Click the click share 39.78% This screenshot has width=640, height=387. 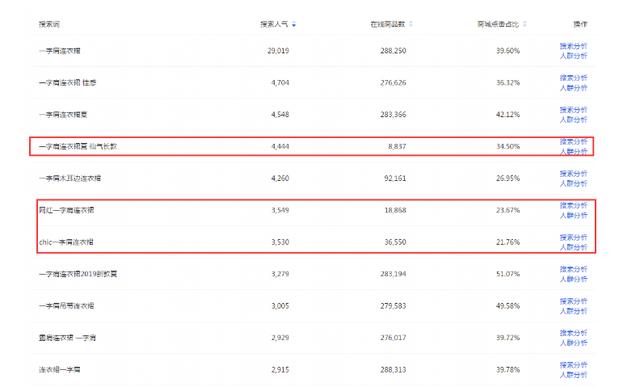(x=508, y=369)
